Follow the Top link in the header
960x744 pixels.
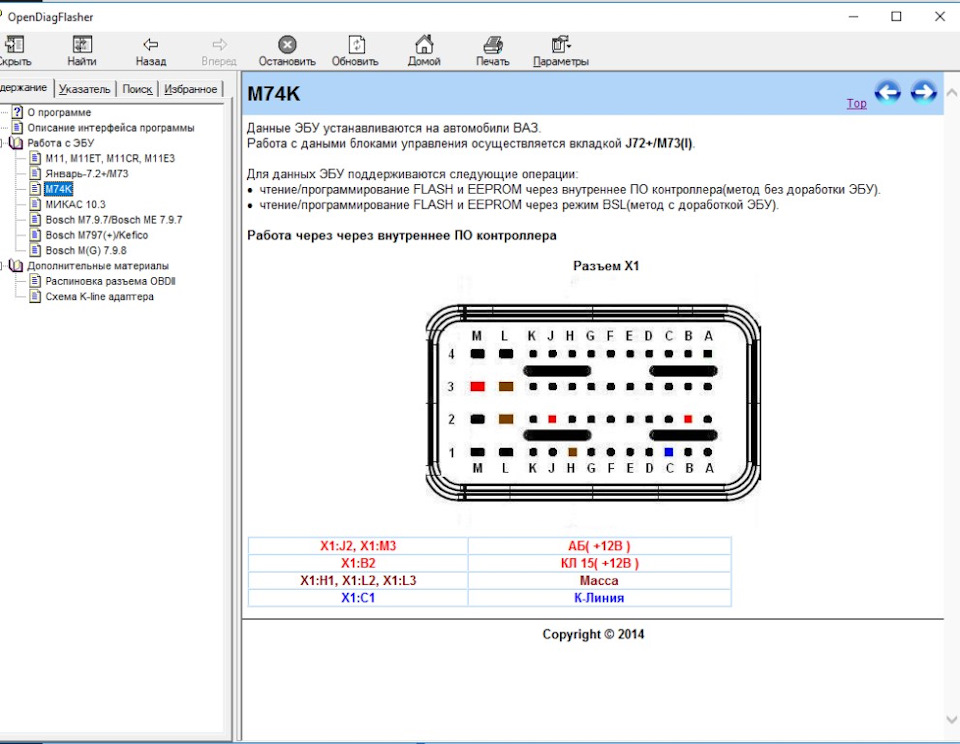[x=857, y=103]
